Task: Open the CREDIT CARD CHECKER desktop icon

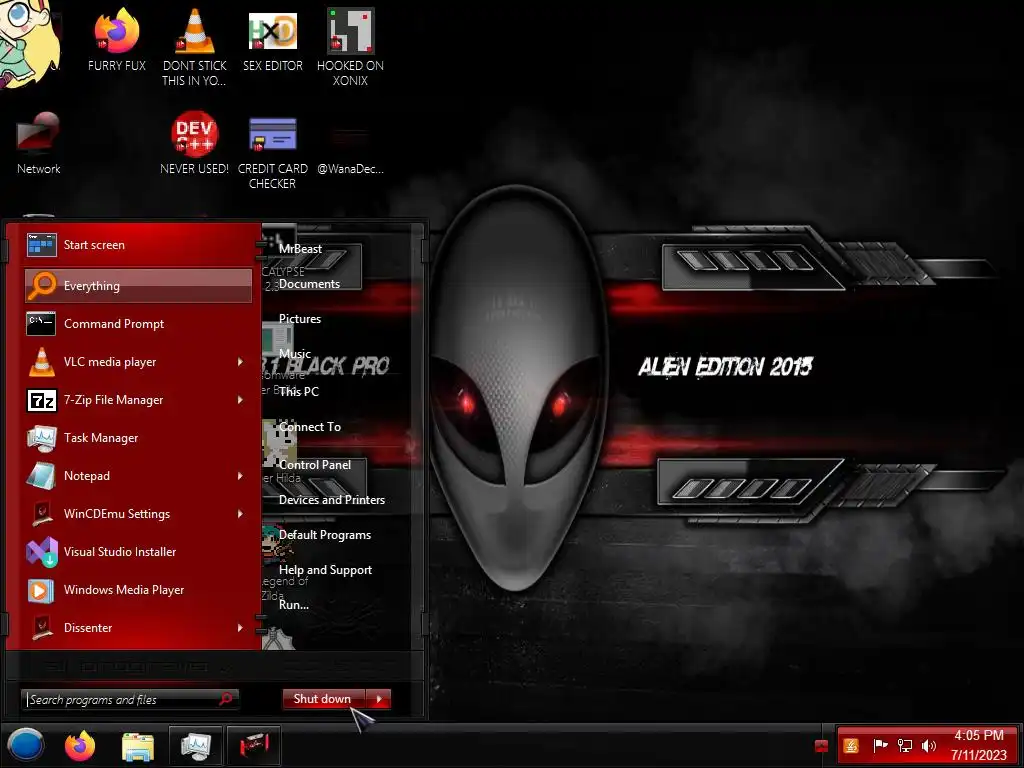Action: coord(272,152)
